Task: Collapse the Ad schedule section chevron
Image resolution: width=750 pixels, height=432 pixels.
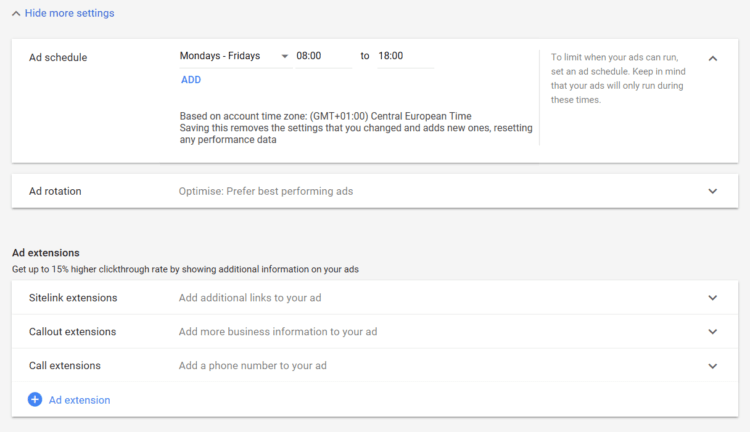Action: click(713, 58)
